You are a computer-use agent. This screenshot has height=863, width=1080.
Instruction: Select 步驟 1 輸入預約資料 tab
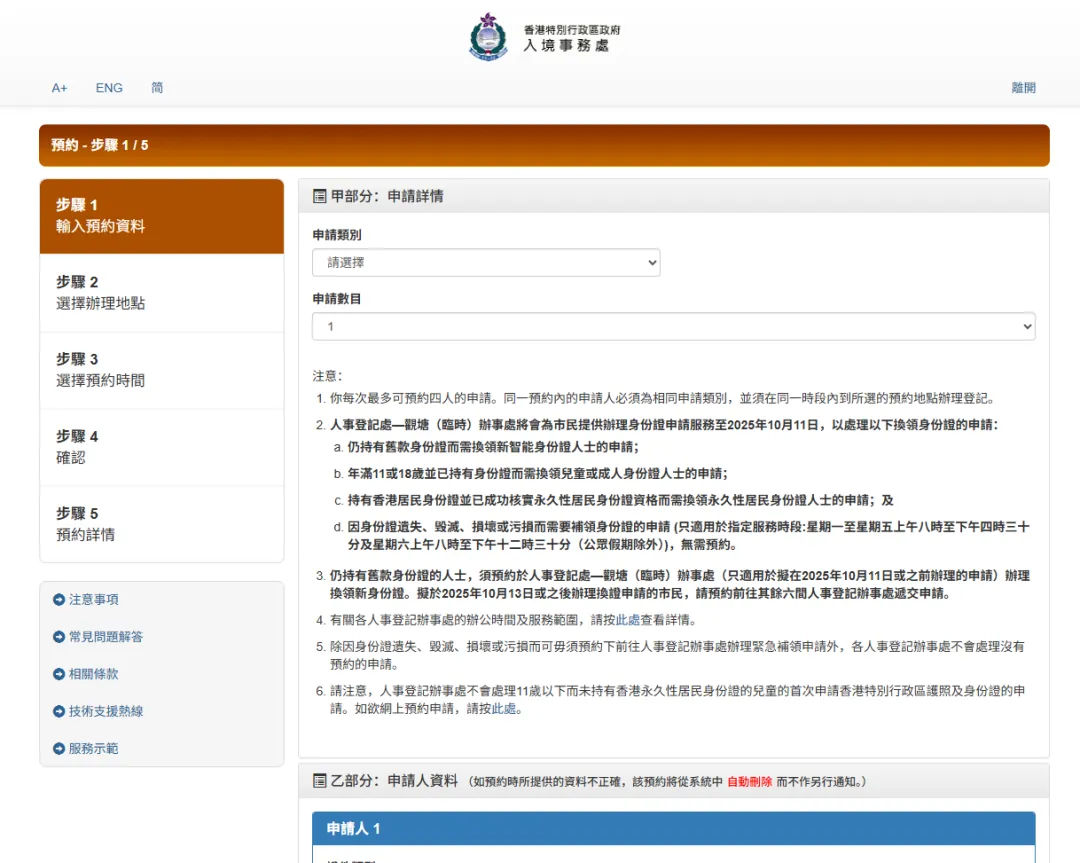(x=162, y=216)
